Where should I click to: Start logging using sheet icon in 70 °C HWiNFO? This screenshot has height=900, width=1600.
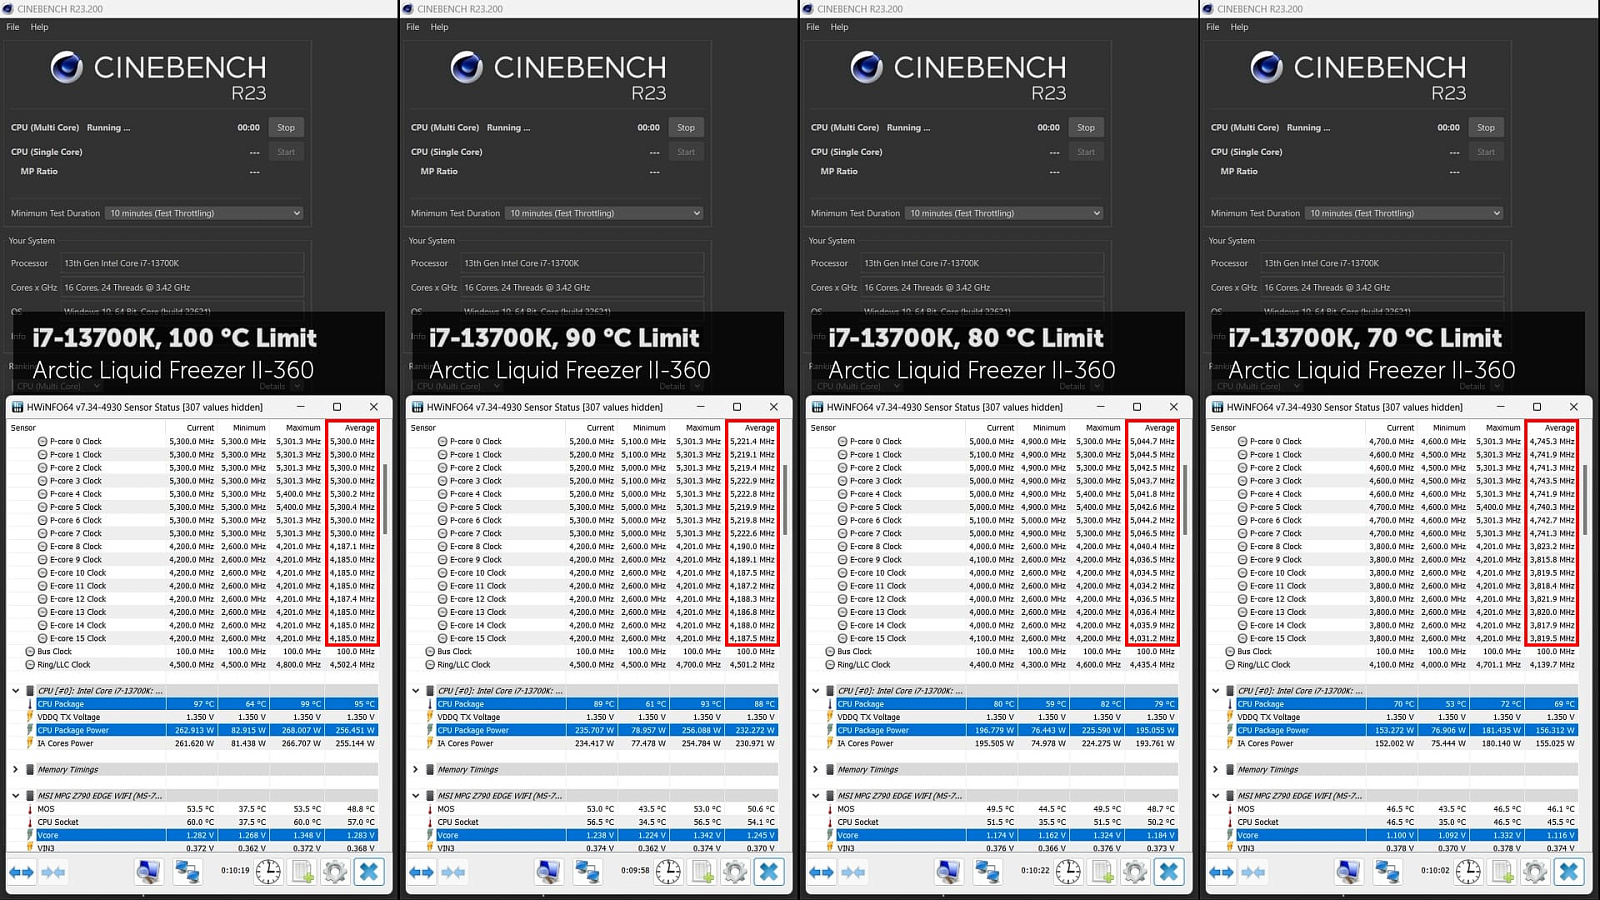(1502, 872)
